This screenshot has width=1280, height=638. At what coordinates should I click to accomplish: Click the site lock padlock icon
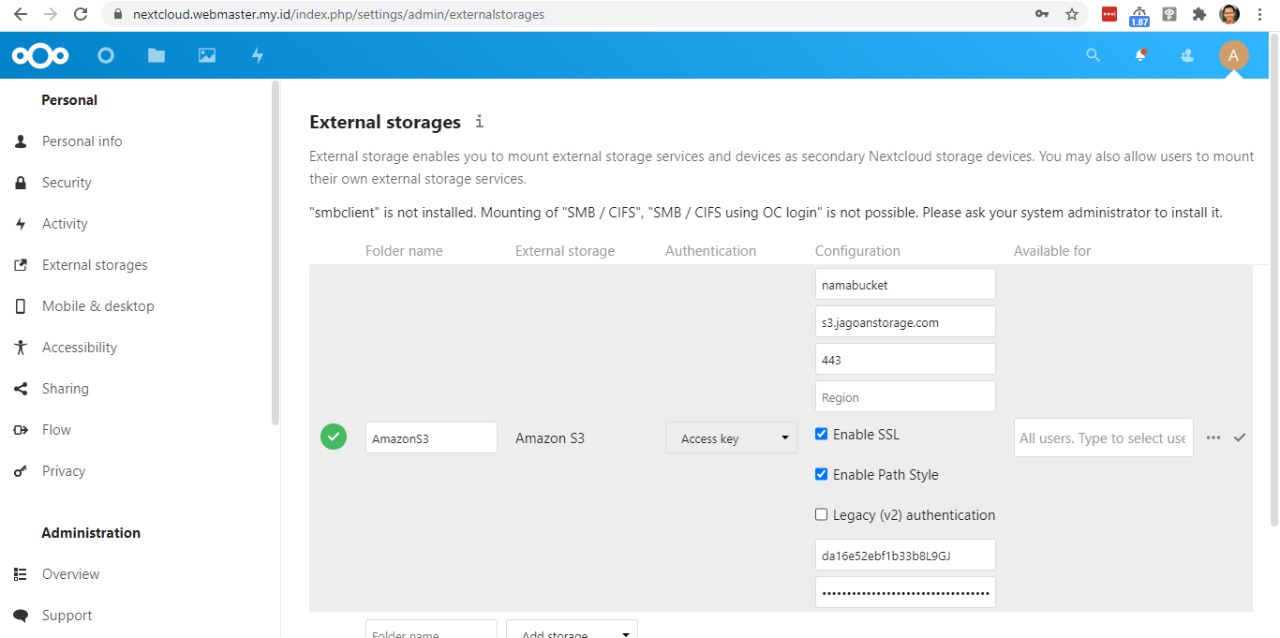(118, 15)
